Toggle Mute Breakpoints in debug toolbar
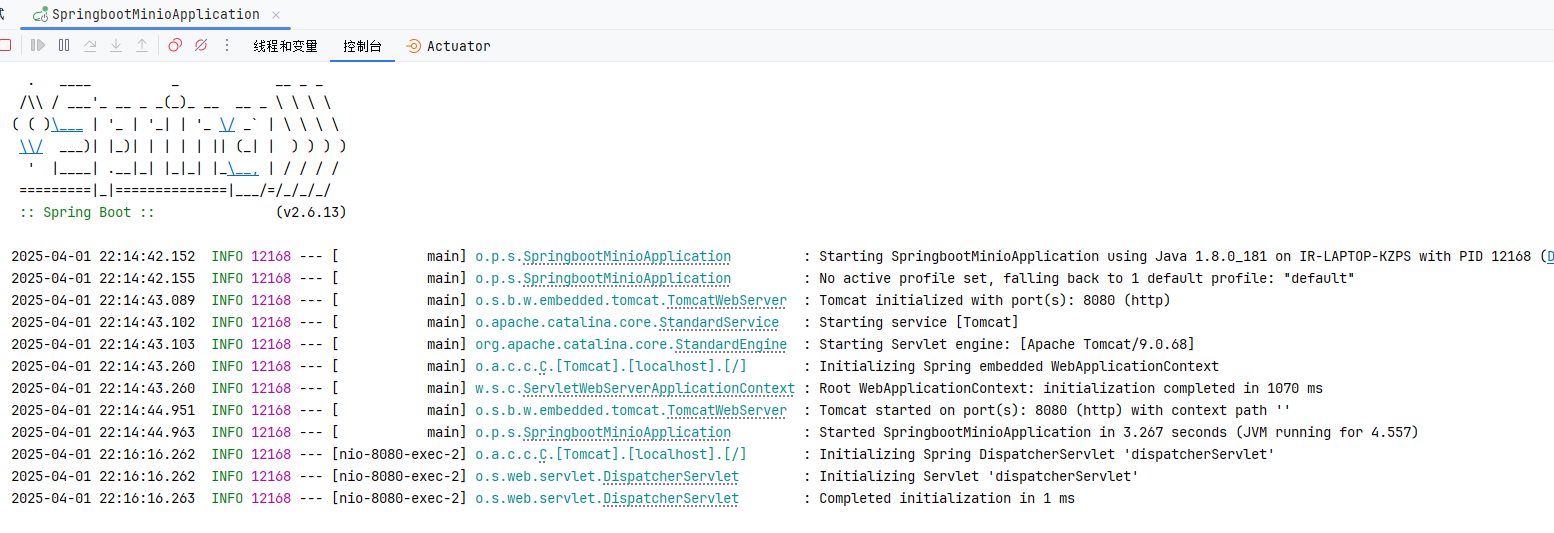This screenshot has width=1554, height=533. click(201, 45)
